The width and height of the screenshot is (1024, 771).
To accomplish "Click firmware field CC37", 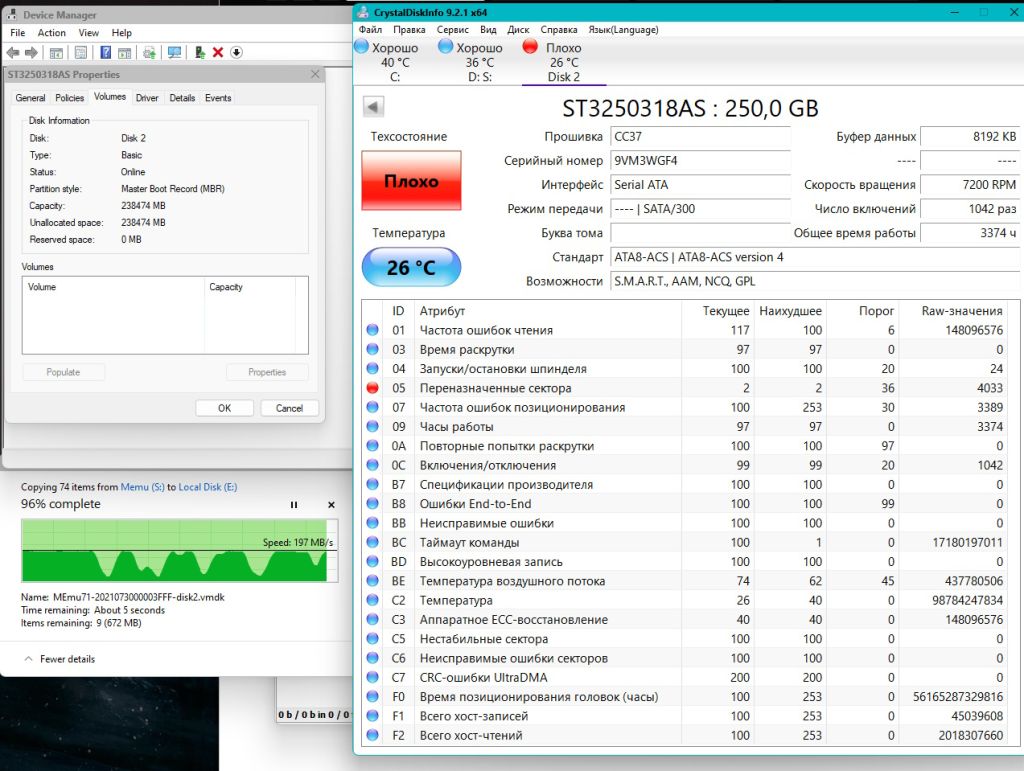I will click(700, 136).
